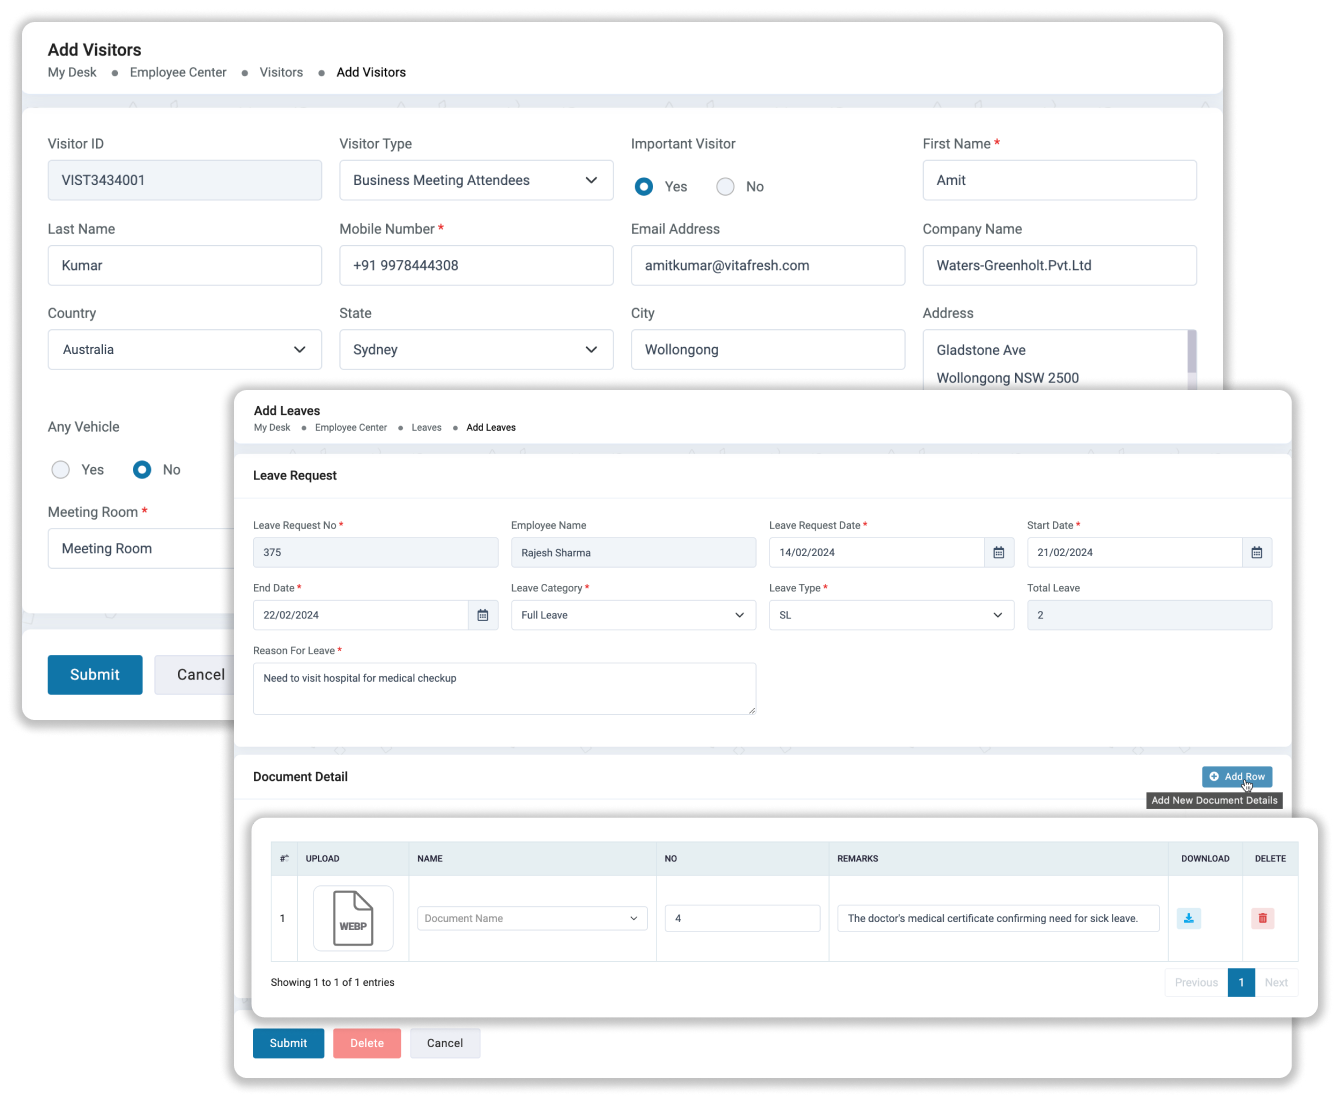1340x1100 pixels.
Task: Select Yes for Any Vehicle
Action: click(x=60, y=469)
